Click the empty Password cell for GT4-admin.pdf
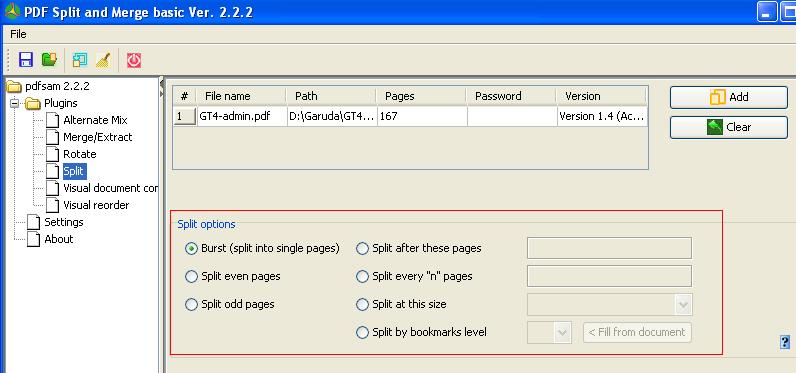 512,116
